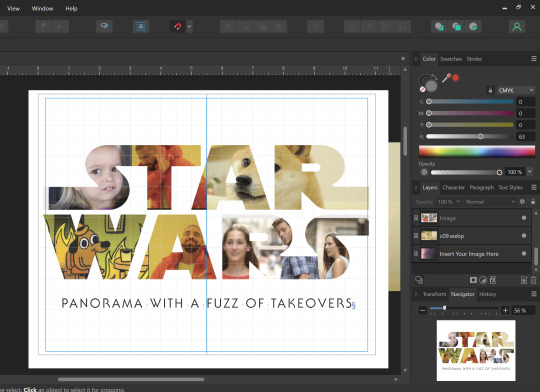Toggle visibility of the c09.webp layer
Screen dimensions: 540x392
(x=524, y=236)
